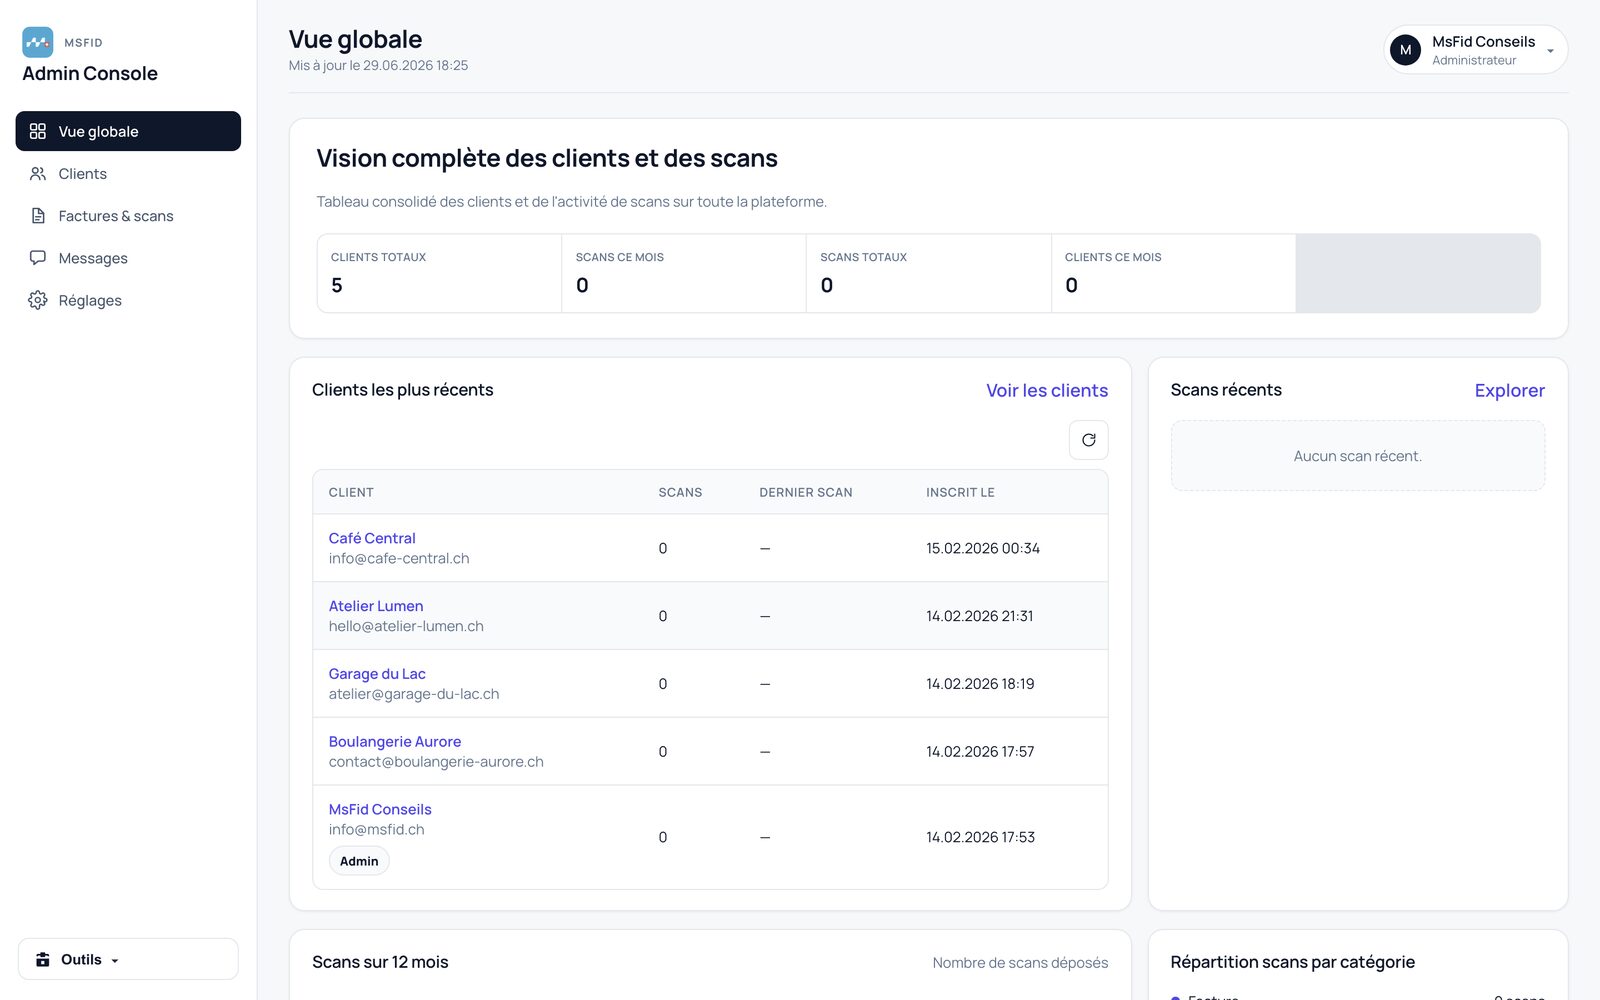Click the Factures & scans document icon
Image resolution: width=1600 pixels, height=1000 pixels.
(38, 216)
